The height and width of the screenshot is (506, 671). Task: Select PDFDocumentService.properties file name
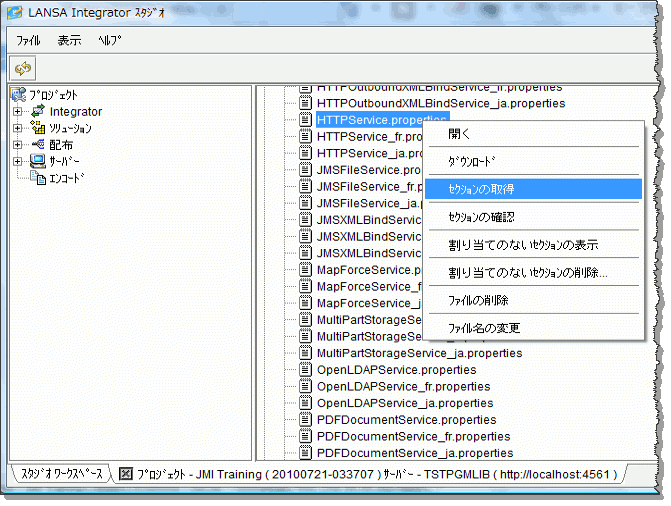(407, 420)
